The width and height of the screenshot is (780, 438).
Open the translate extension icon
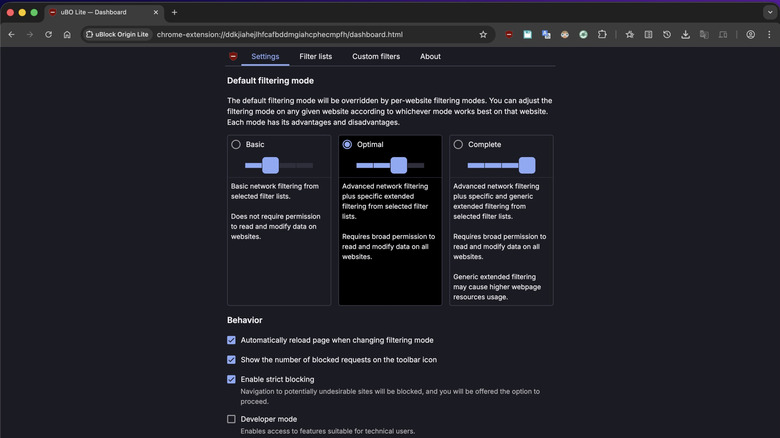tap(546, 34)
